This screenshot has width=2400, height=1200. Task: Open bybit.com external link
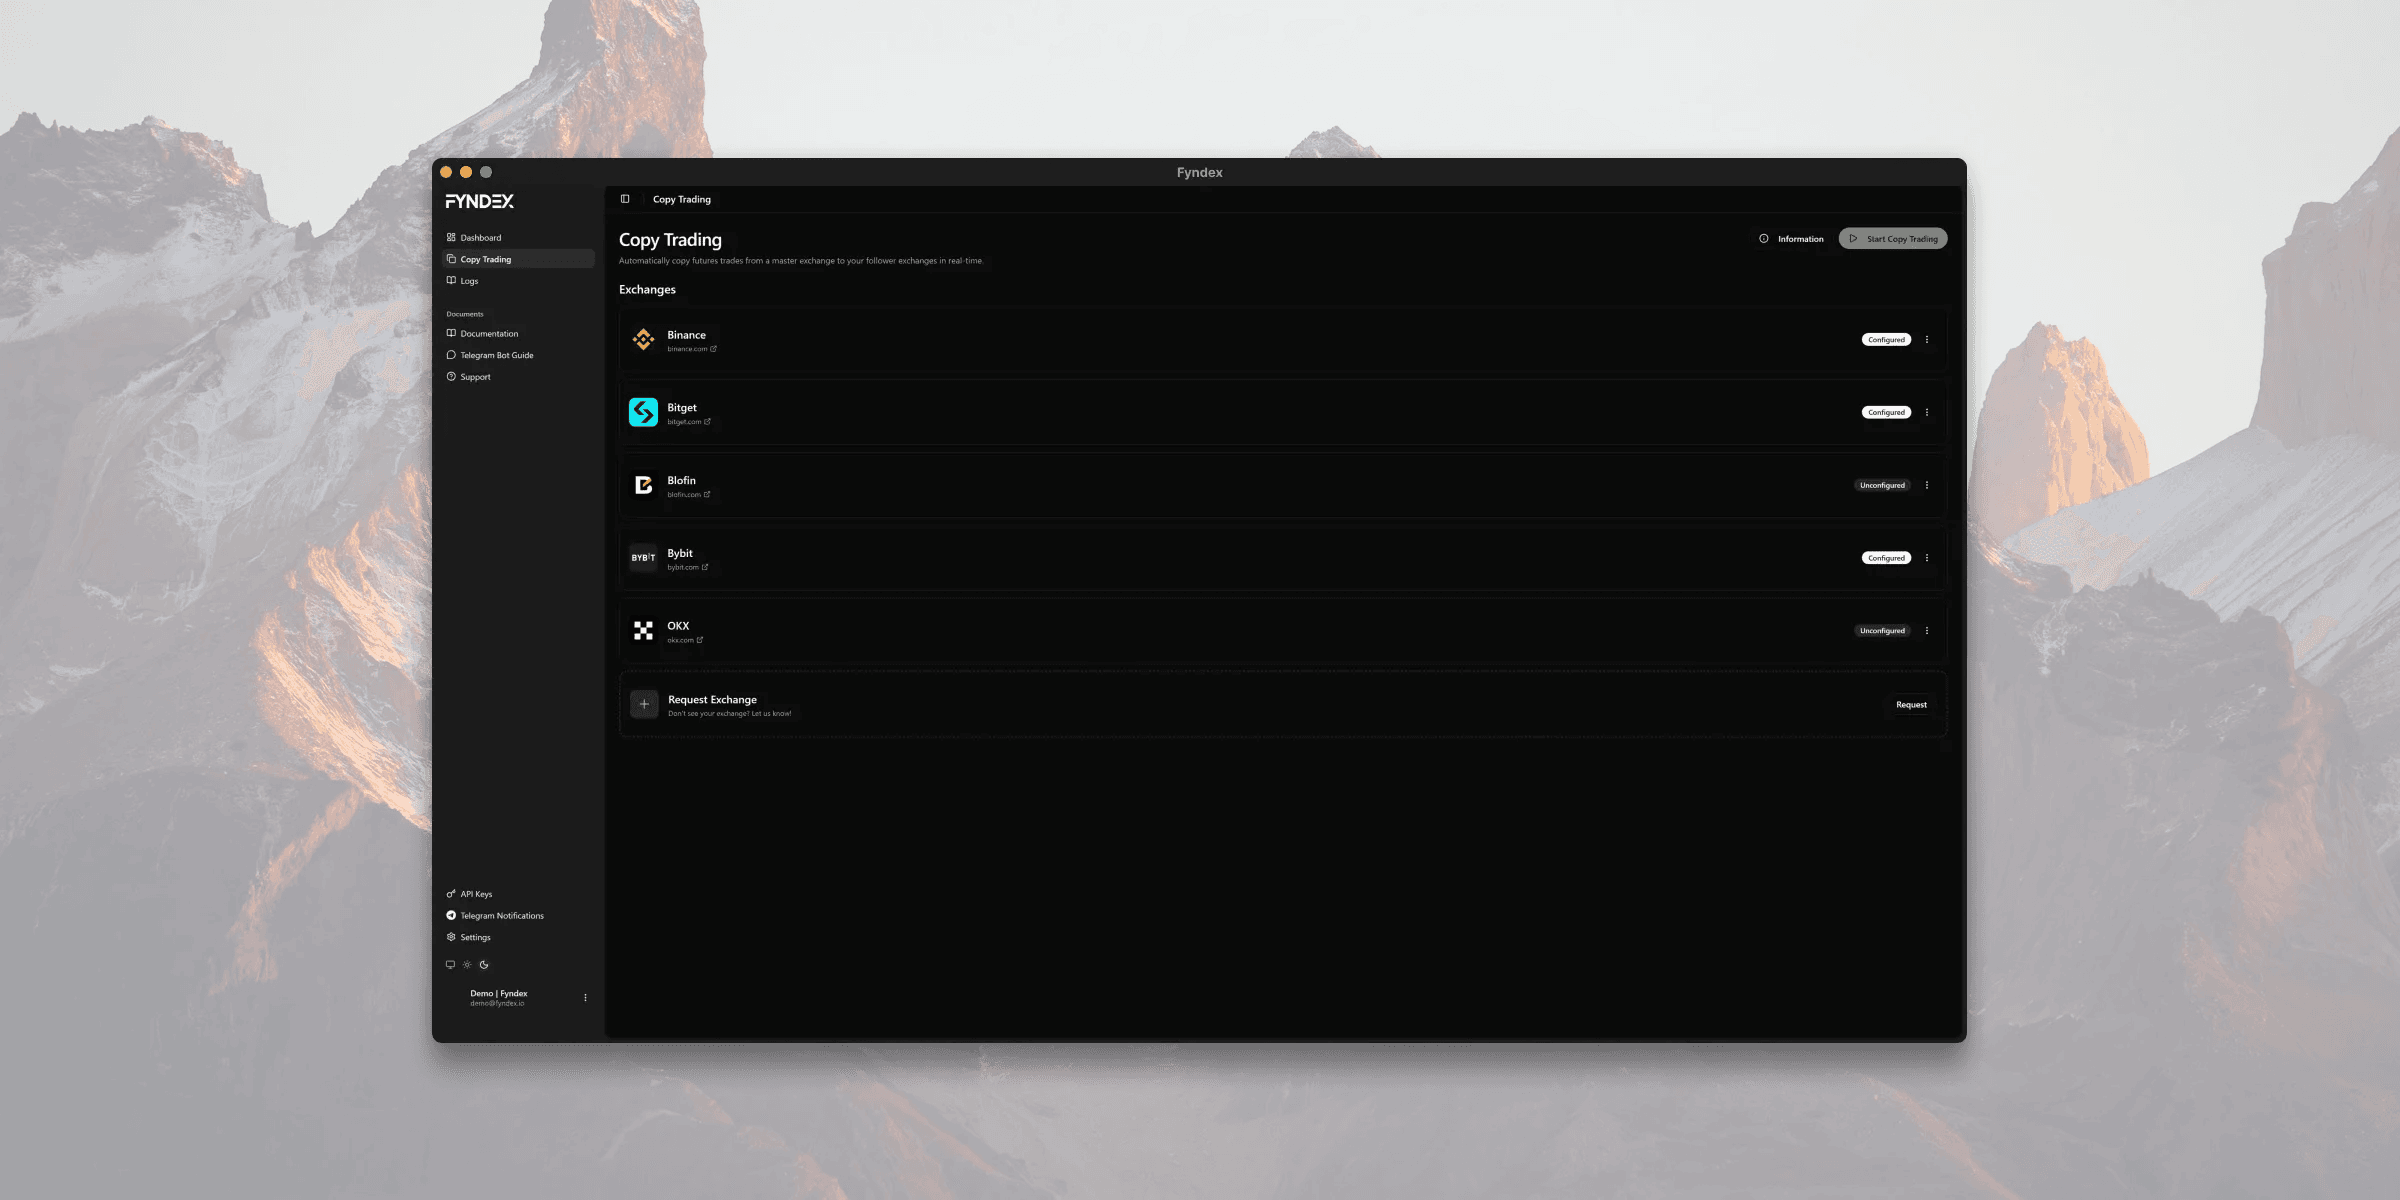[688, 568]
